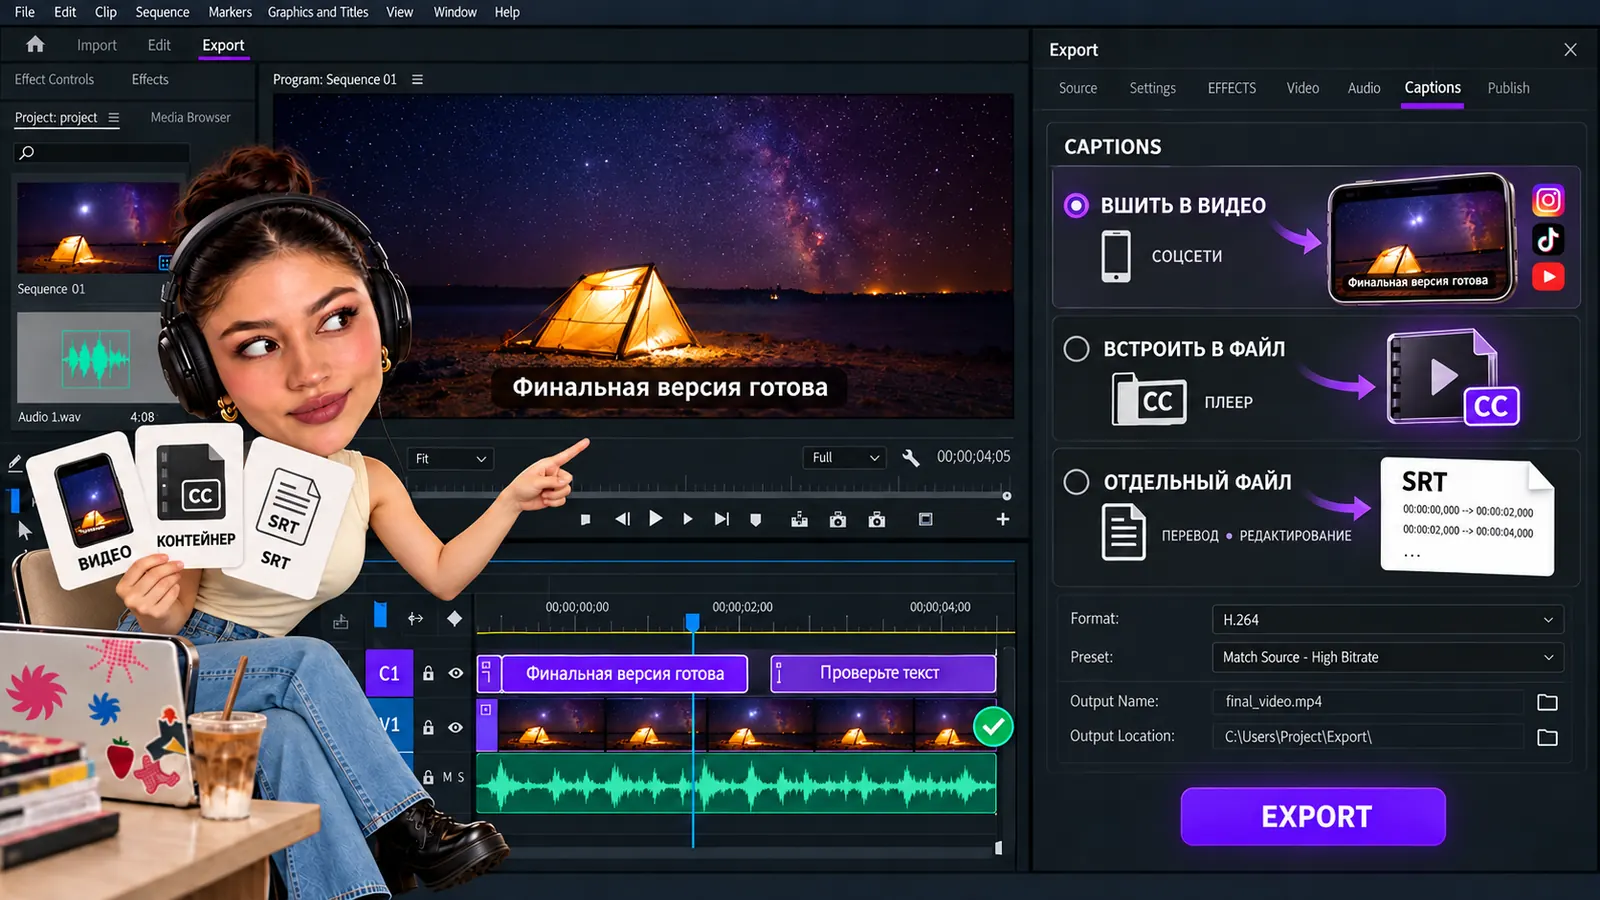Open the Sequence menu

click(x=162, y=12)
